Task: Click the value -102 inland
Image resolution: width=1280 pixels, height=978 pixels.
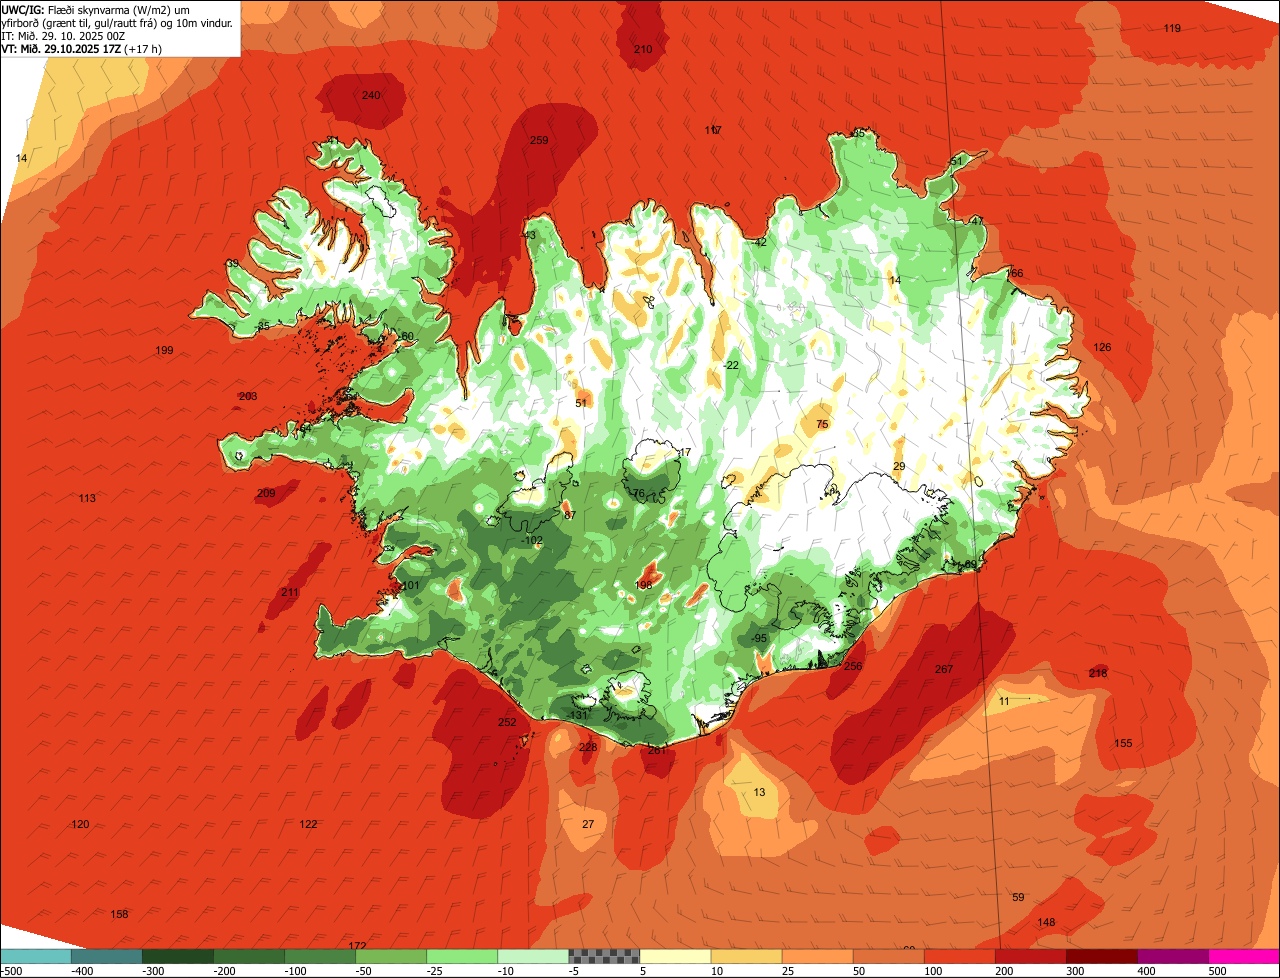Action: click(x=533, y=541)
